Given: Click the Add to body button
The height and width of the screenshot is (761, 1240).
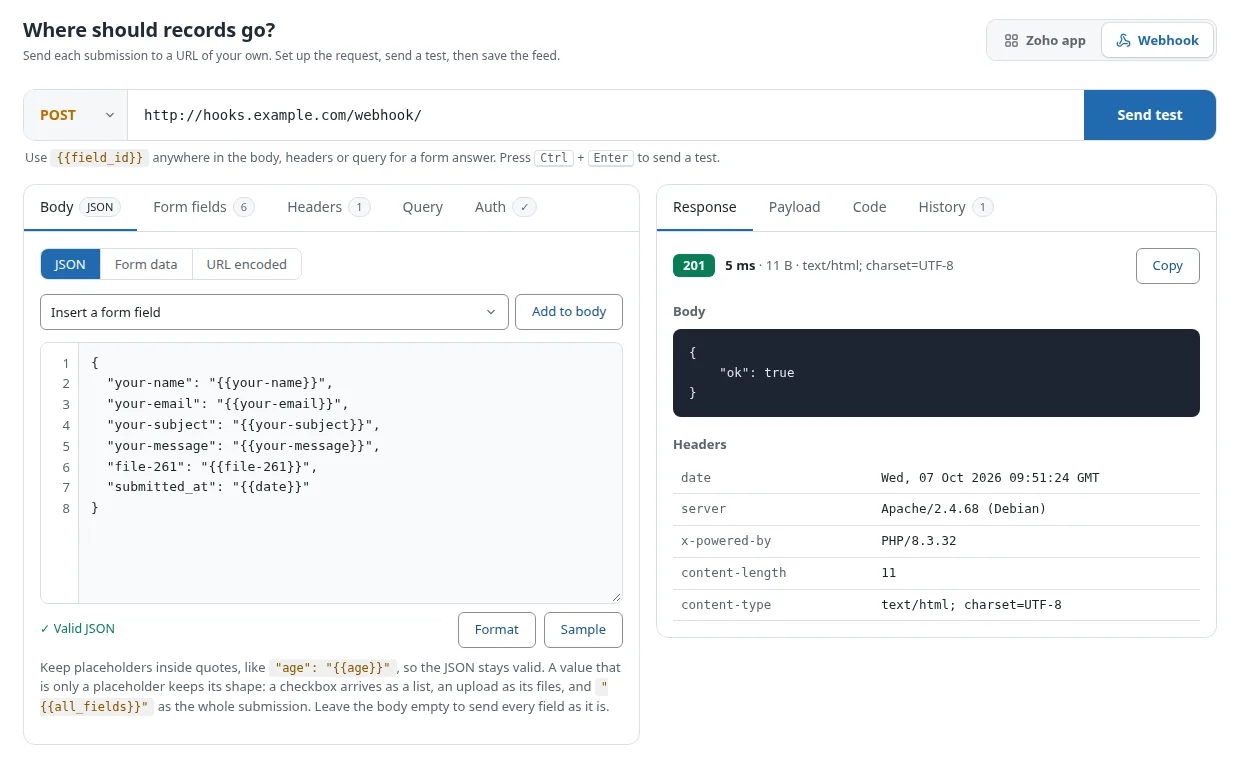Looking at the screenshot, I should coord(569,312).
